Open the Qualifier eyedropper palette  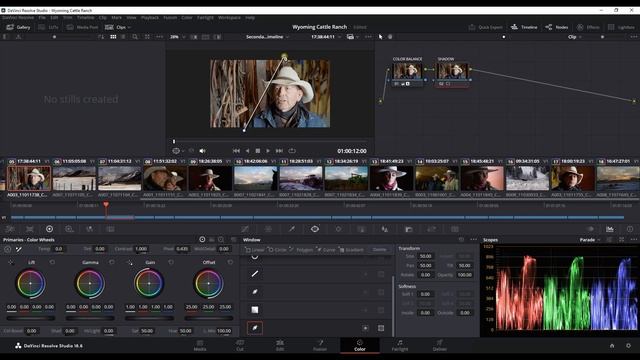point(292,229)
